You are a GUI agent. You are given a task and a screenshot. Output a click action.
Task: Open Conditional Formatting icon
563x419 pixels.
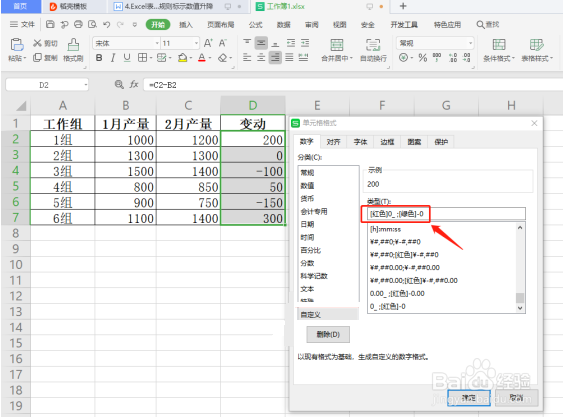point(499,45)
